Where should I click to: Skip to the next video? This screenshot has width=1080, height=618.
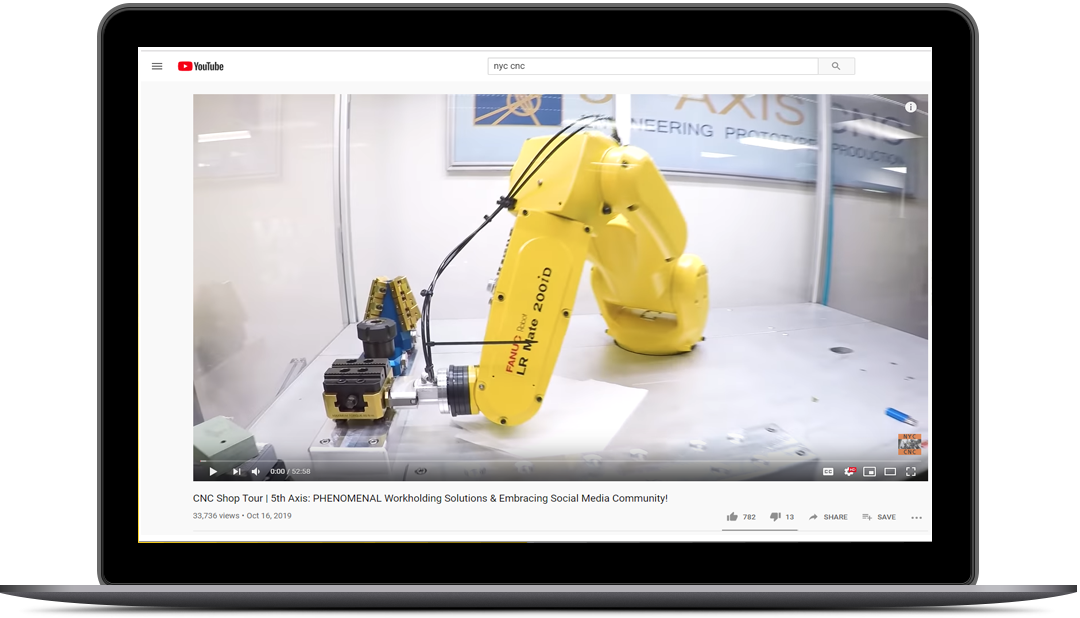(237, 471)
